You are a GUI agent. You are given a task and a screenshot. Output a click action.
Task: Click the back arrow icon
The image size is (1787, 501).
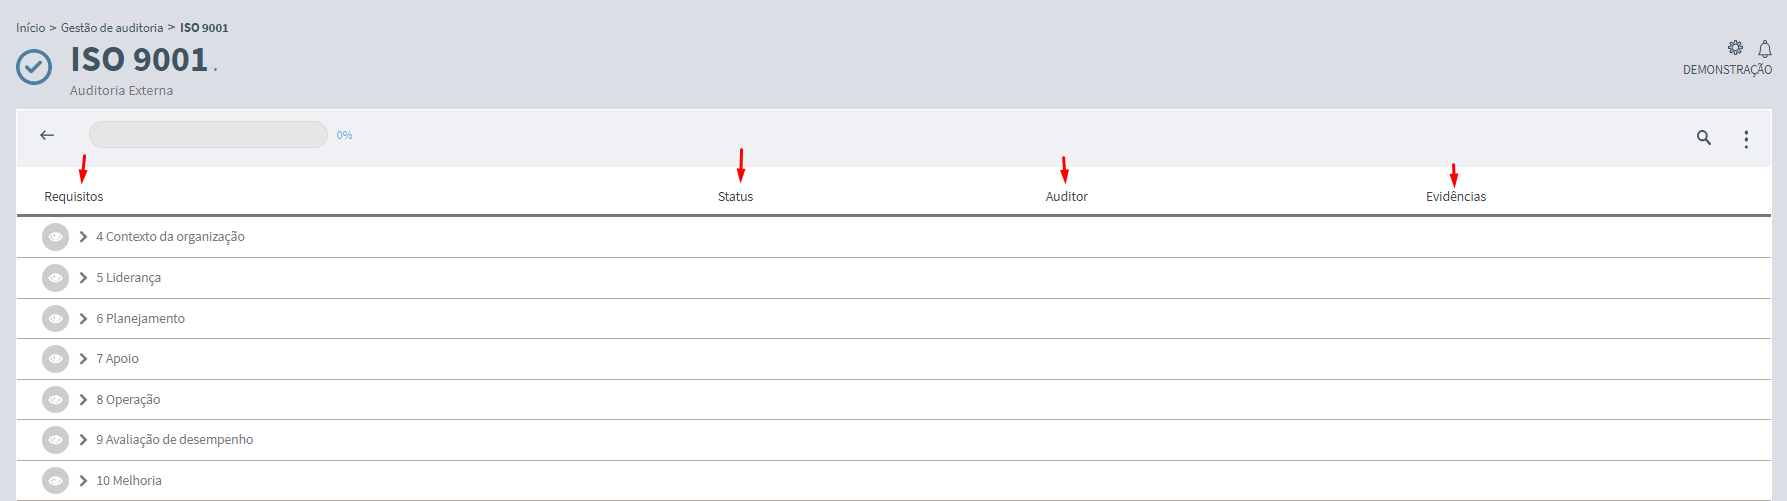click(x=47, y=135)
